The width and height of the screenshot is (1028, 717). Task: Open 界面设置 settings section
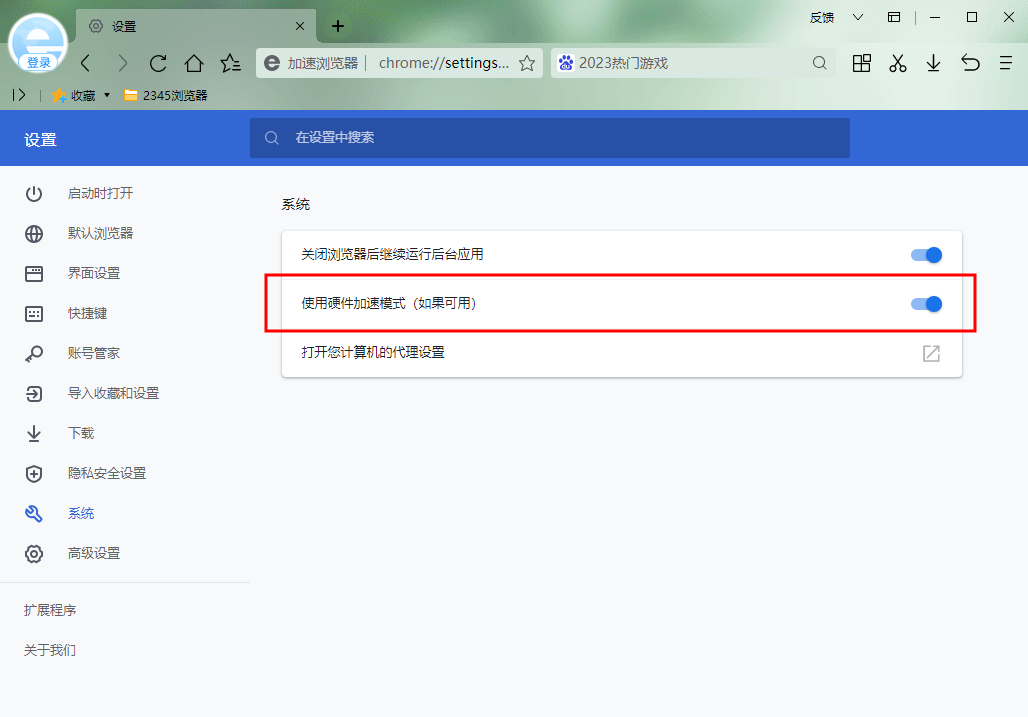tap(94, 273)
